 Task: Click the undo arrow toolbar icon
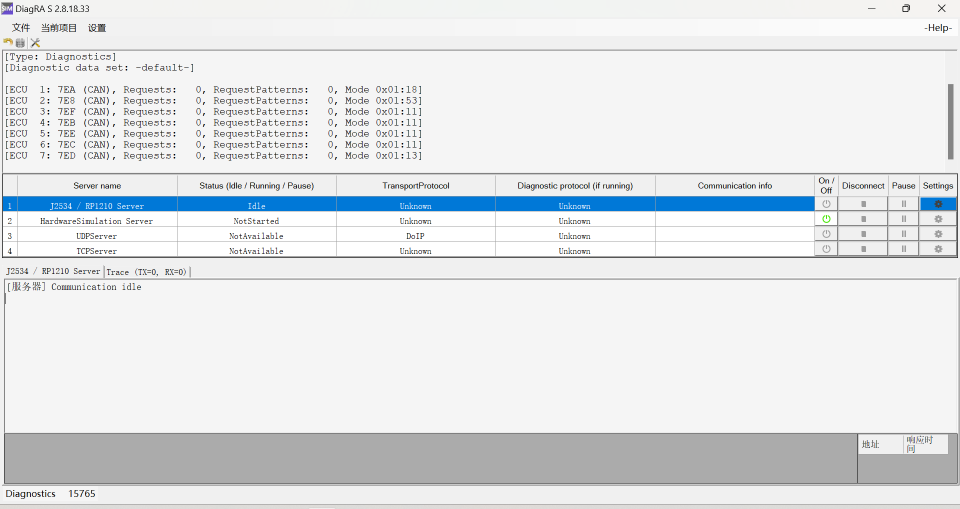8,43
